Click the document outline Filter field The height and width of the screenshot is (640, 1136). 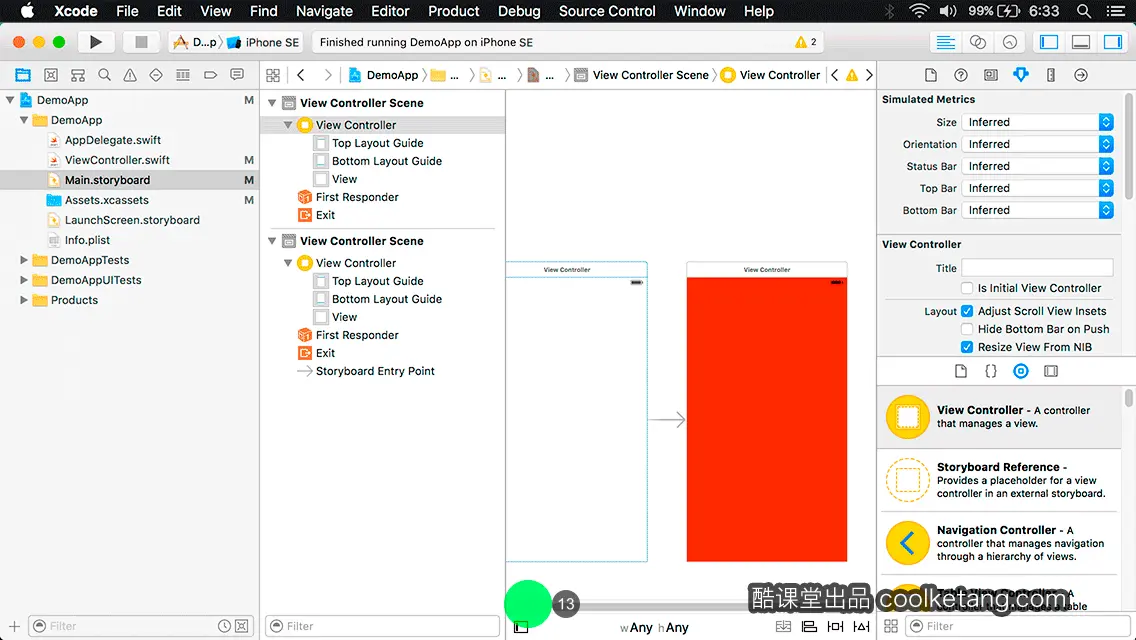pos(383,626)
